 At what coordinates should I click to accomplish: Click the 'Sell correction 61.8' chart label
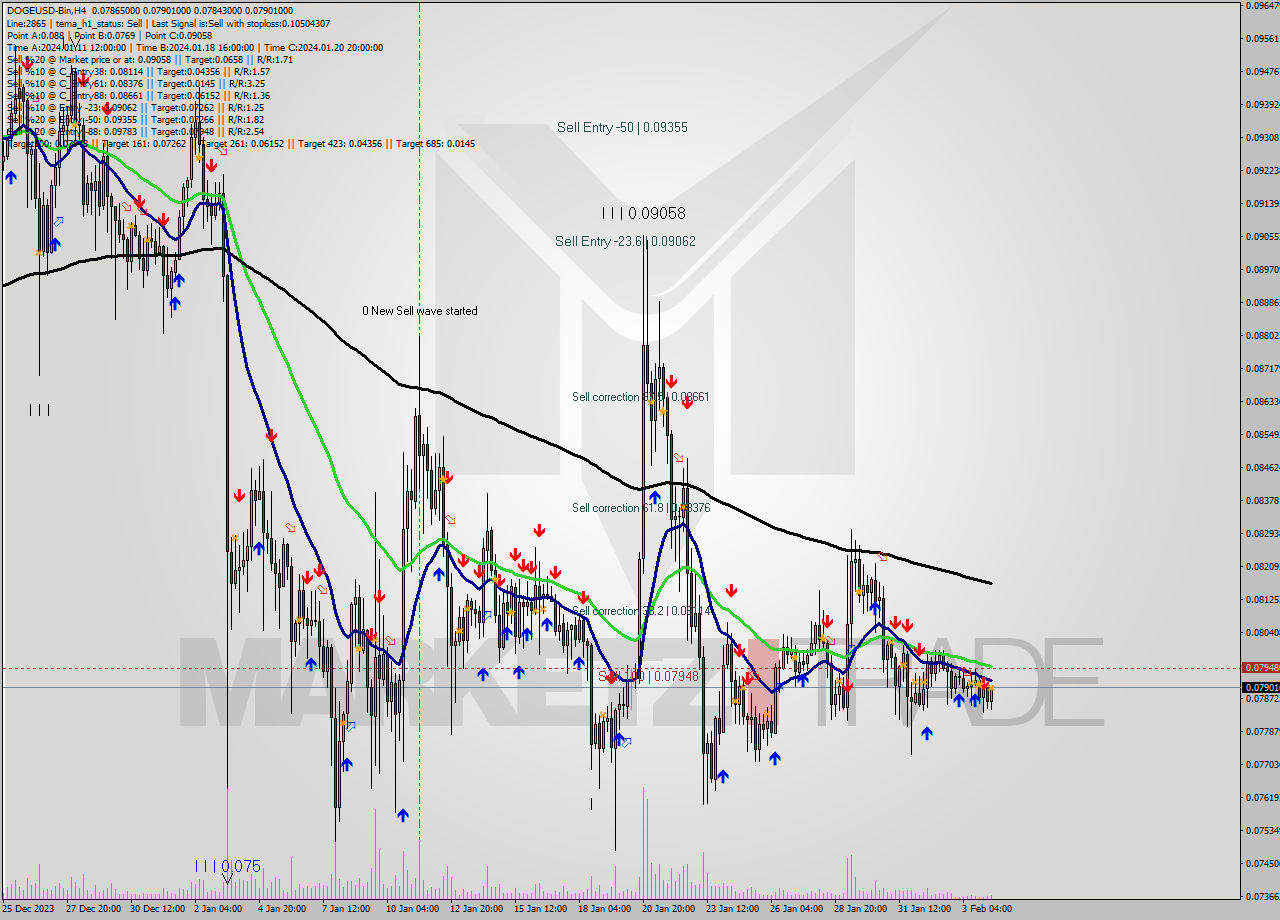(641, 508)
